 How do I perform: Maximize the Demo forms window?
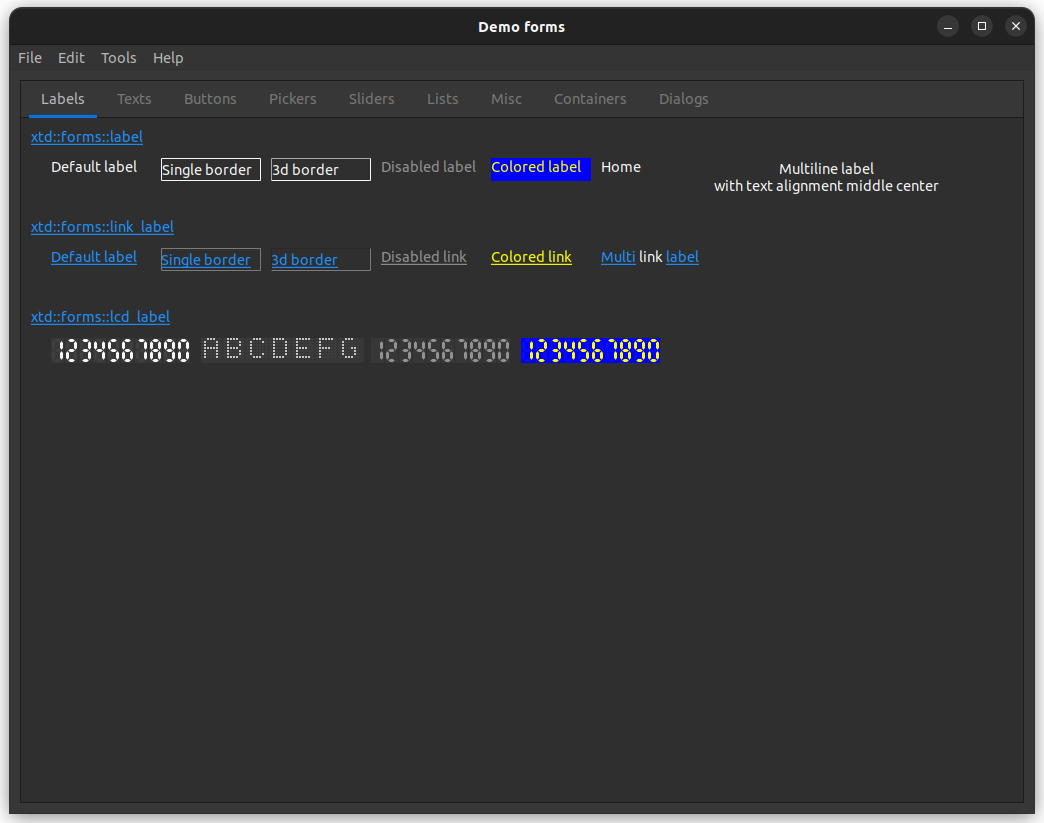pyautogui.click(x=982, y=27)
